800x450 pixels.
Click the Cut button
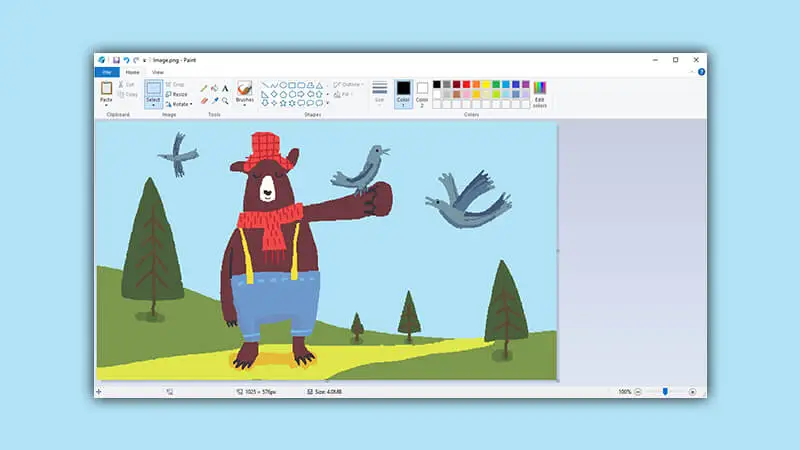pos(127,84)
